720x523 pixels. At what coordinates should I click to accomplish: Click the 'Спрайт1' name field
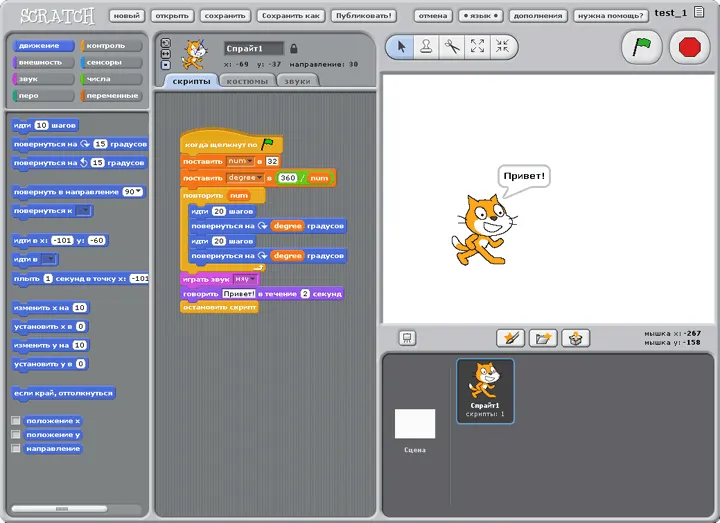[253, 48]
